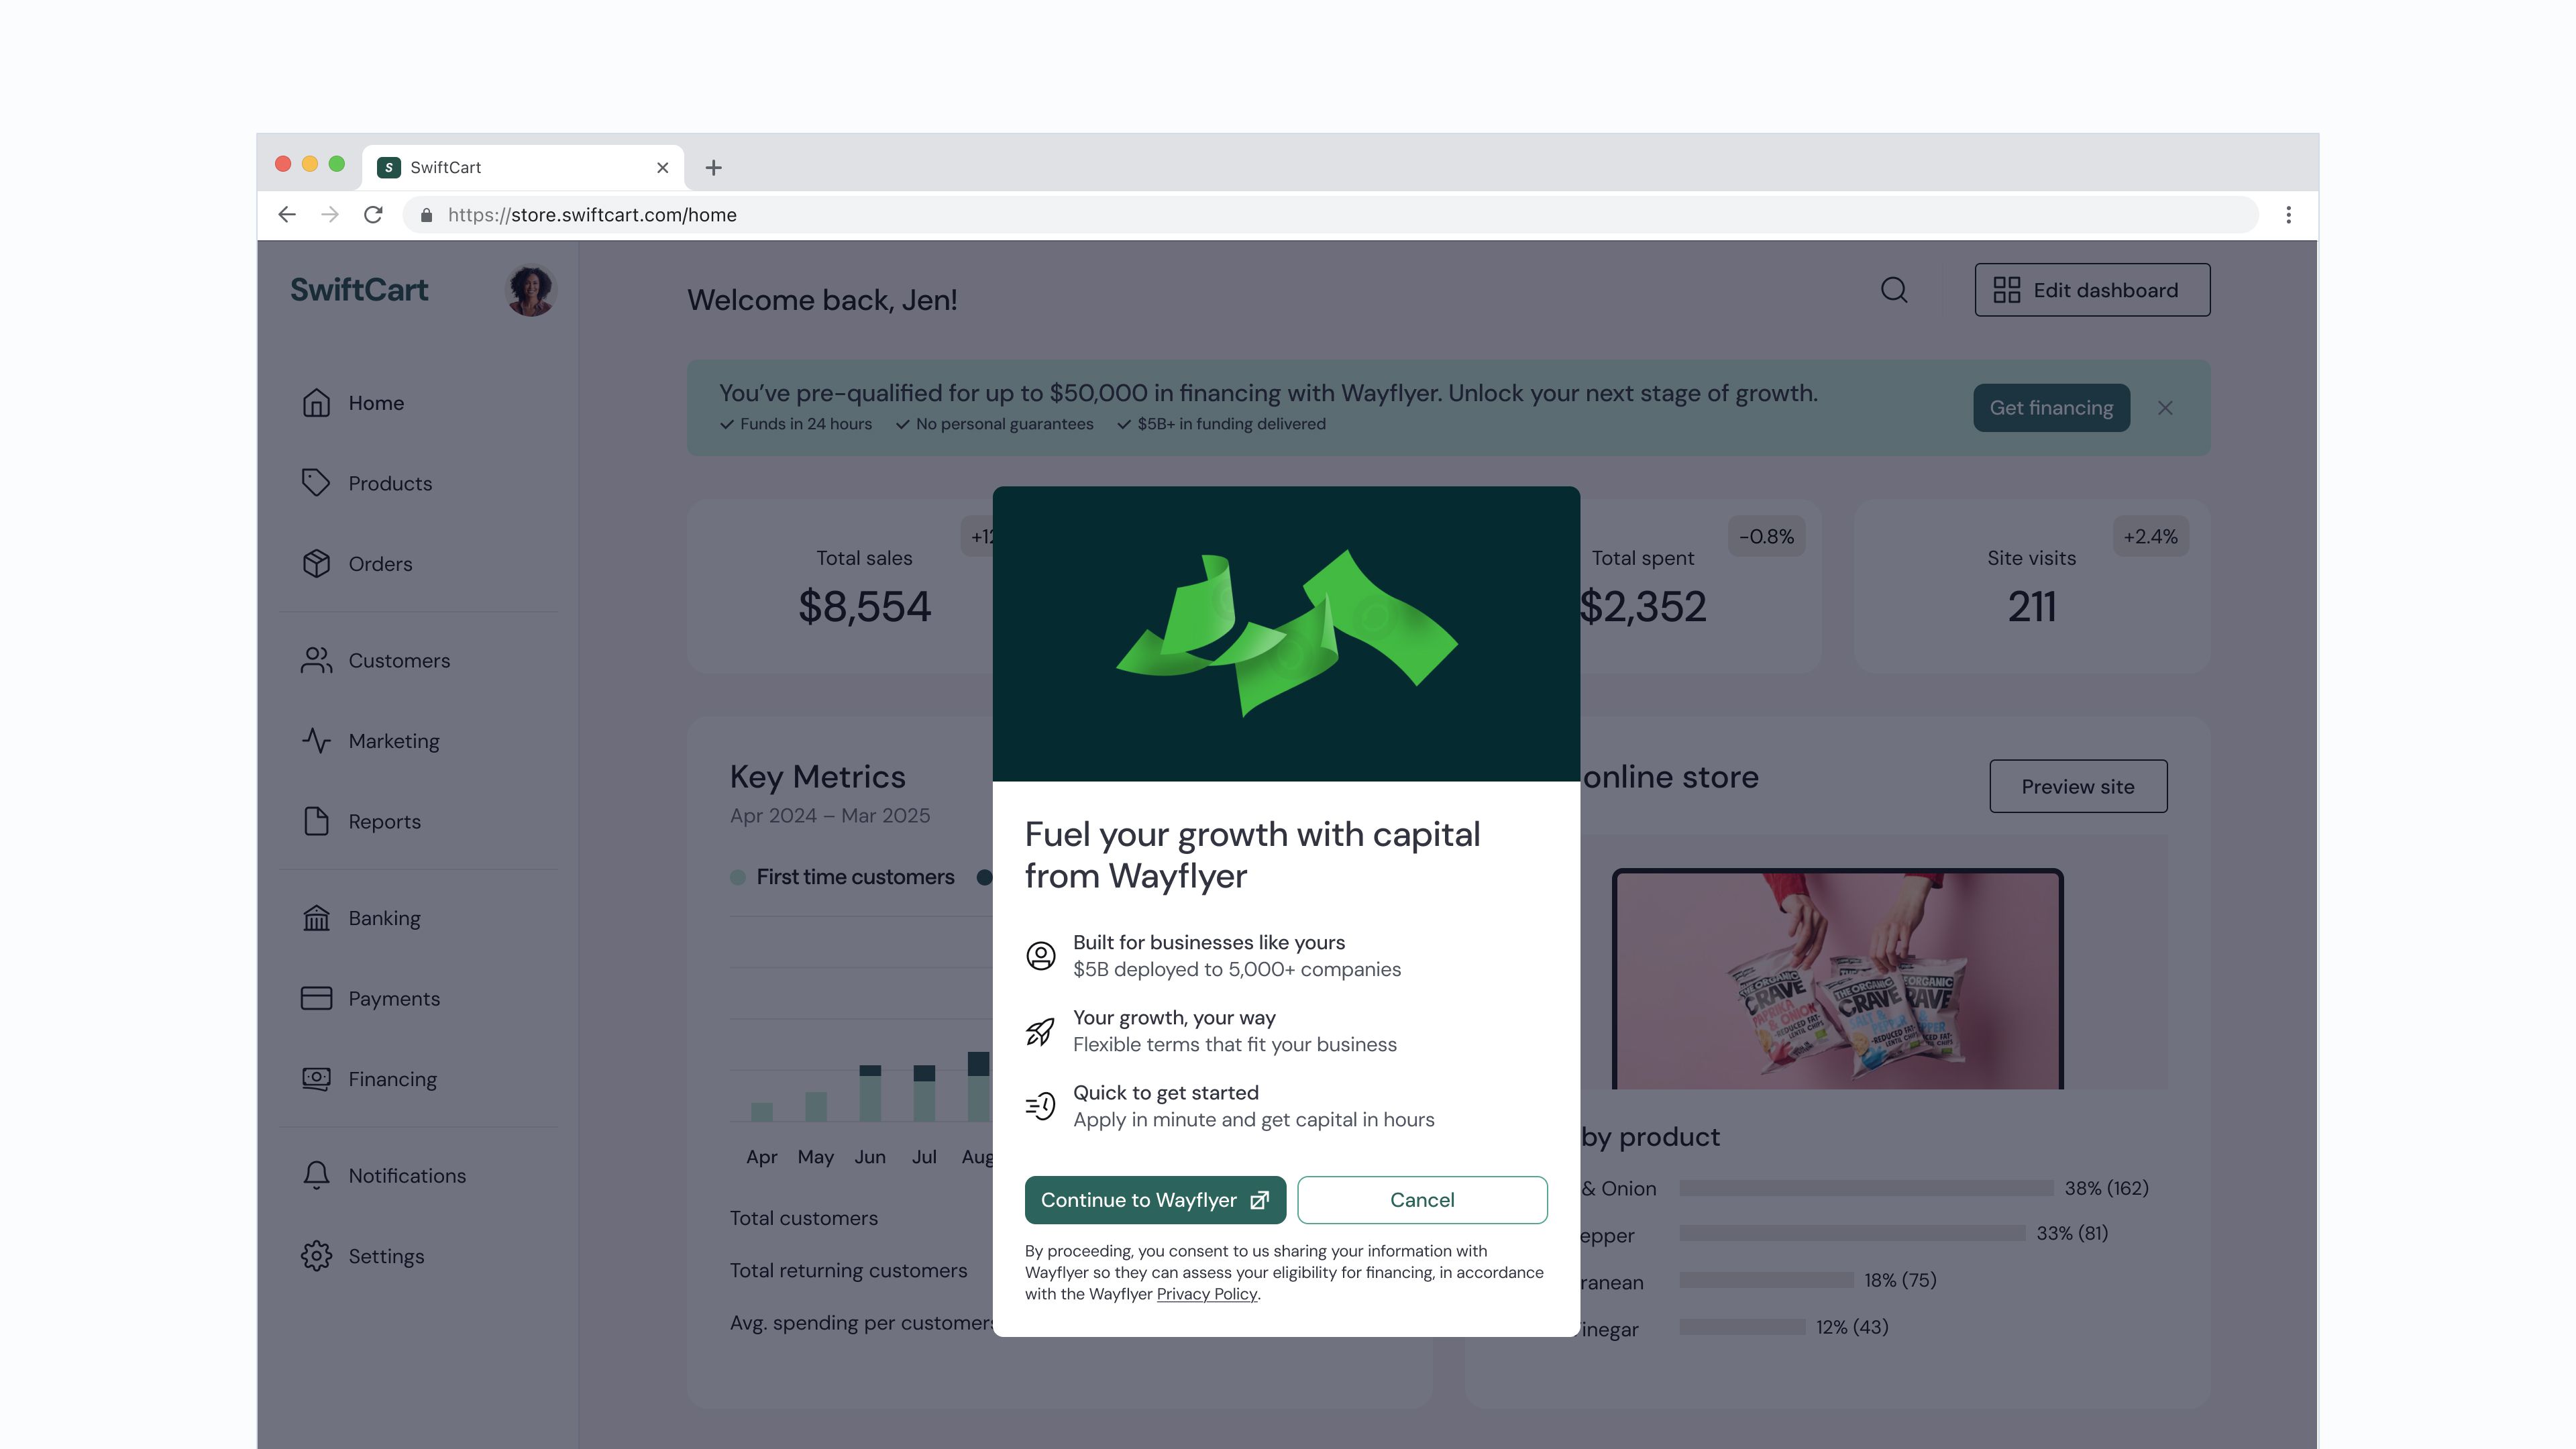This screenshot has height=1449, width=2576.
Task: Click the '+2.4%' change badge
Action: pos(2150,536)
